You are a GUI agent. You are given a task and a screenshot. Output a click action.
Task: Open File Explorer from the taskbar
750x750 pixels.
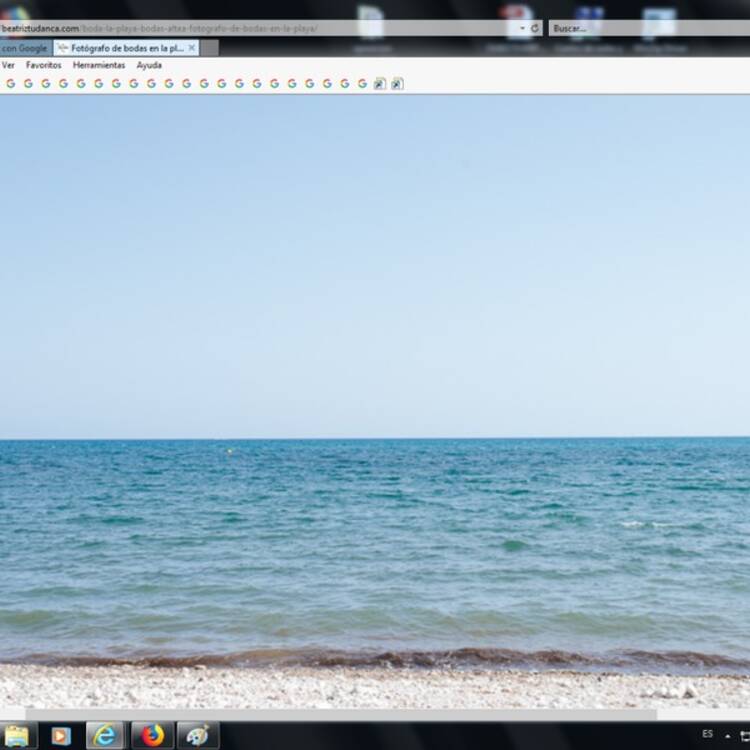[17, 736]
